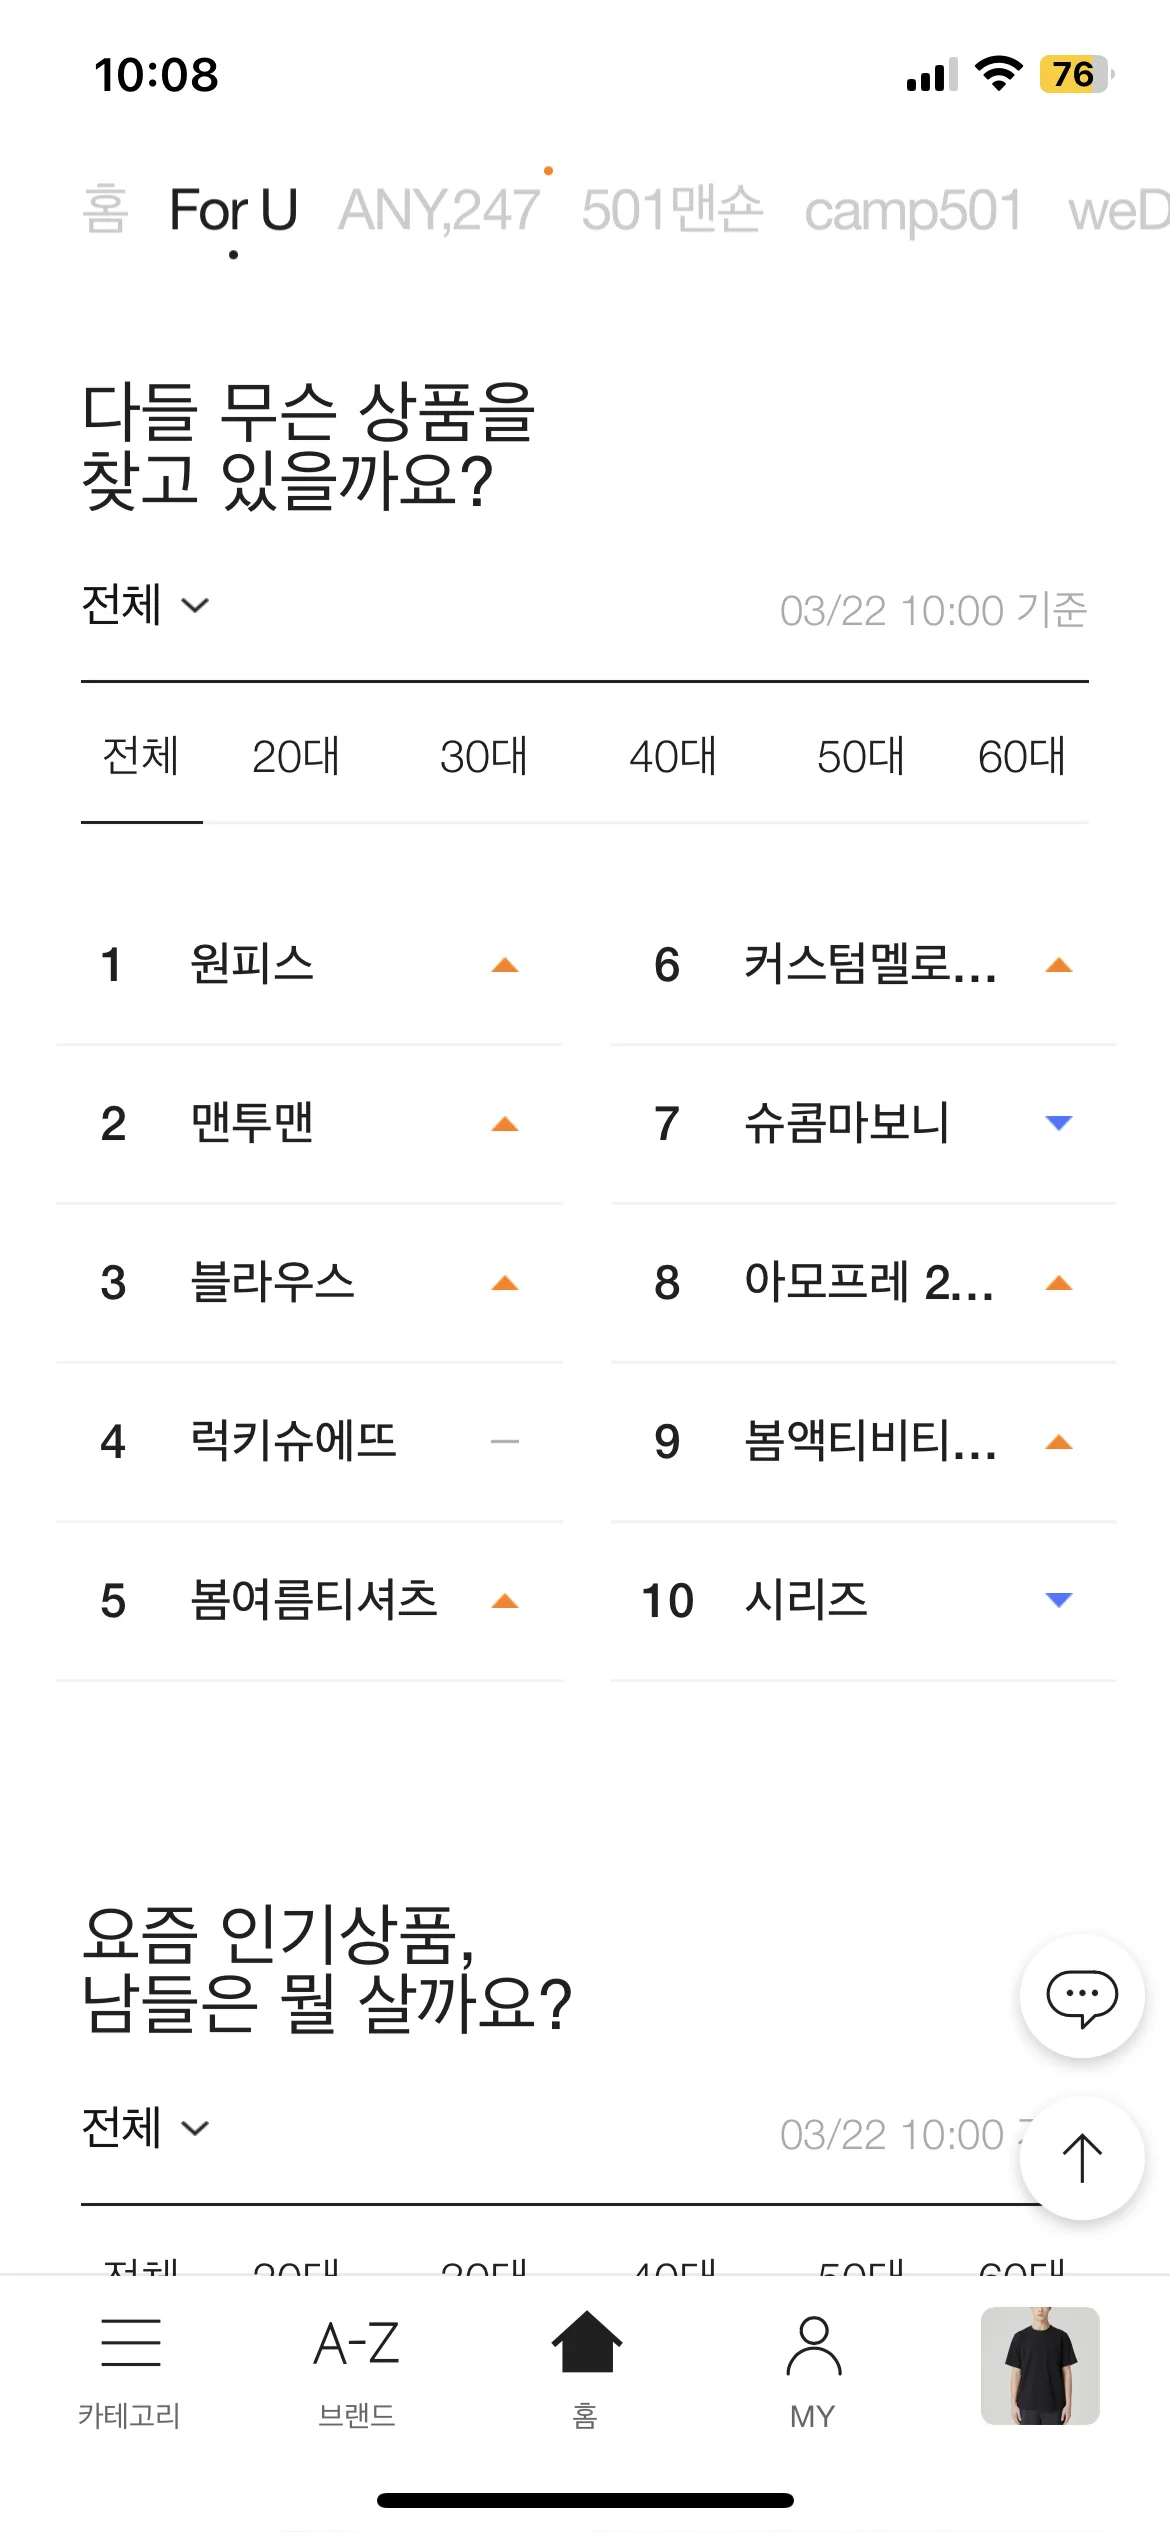
Task: Tap the blue down arrow beside 슈콤마보니
Action: [x=1058, y=1123]
